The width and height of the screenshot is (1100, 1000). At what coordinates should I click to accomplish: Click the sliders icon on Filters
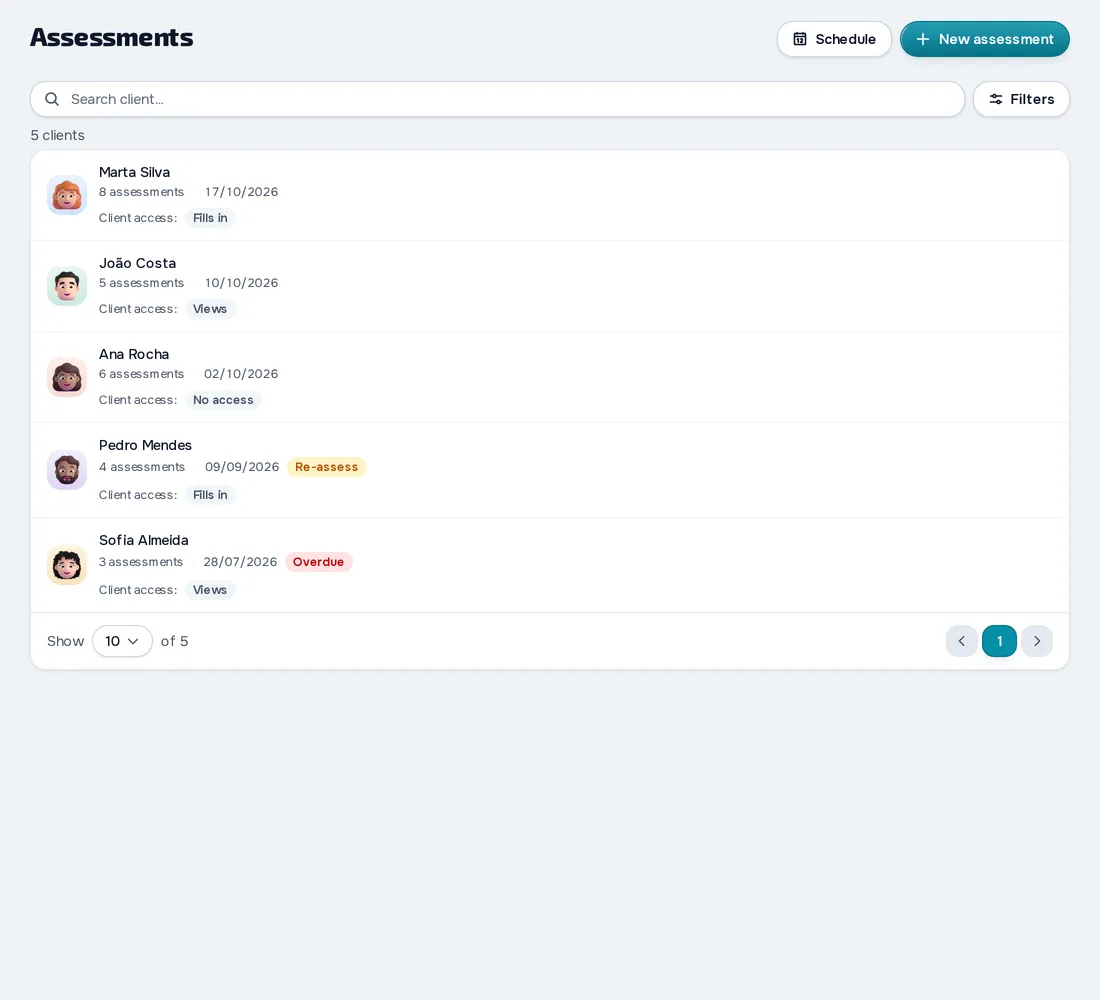[995, 99]
